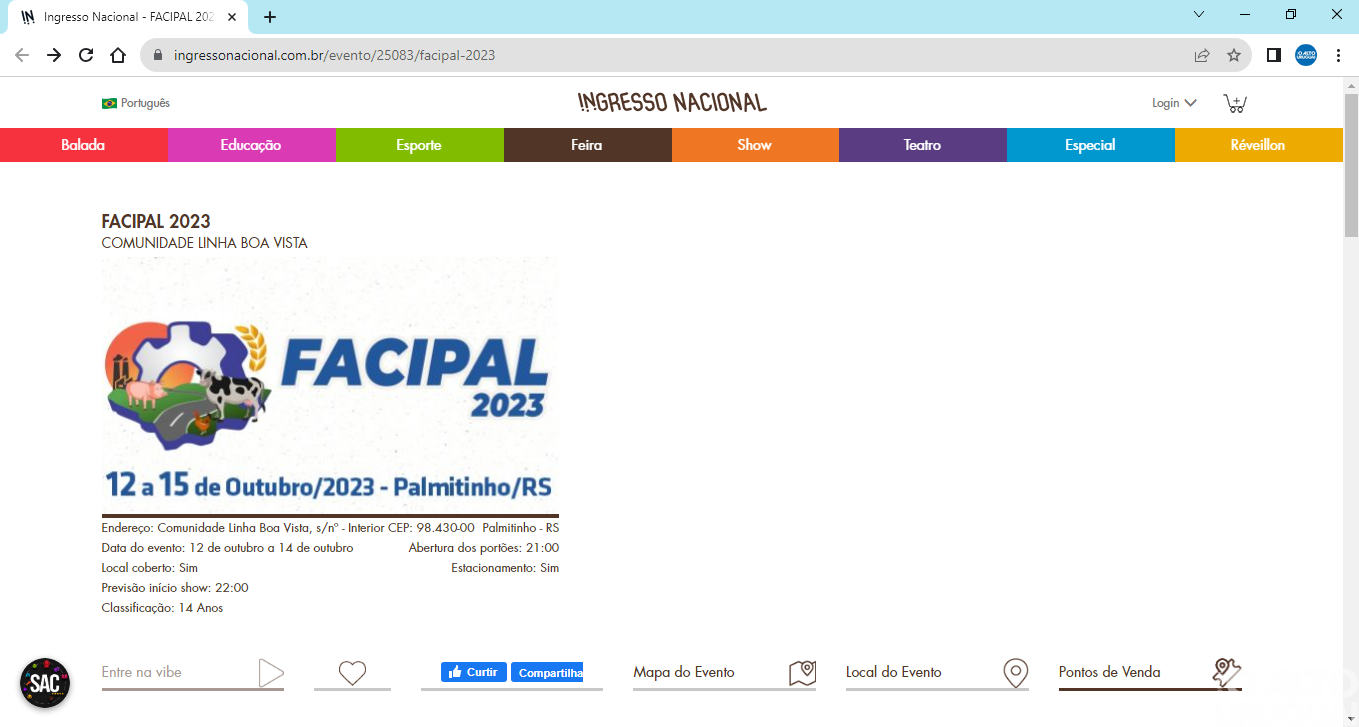Click the Ingresso Nacional logo
Image resolution: width=1359 pixels, height=727 pixels.
(x=672, y=102)
